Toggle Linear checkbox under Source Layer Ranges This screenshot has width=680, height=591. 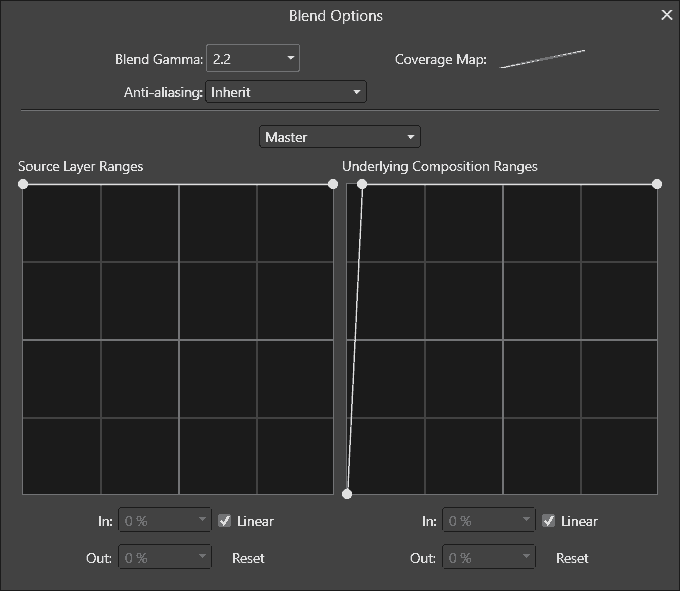(225, 521)
